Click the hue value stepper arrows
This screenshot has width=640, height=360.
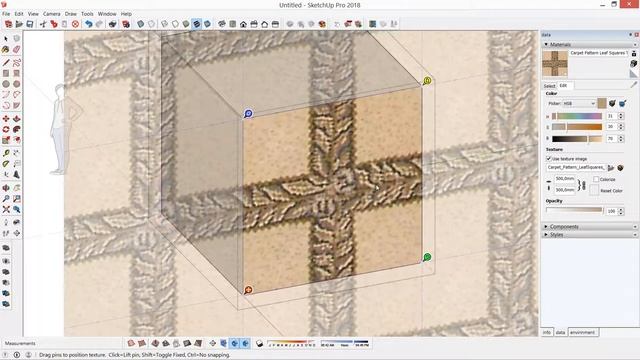pos(621,116)
